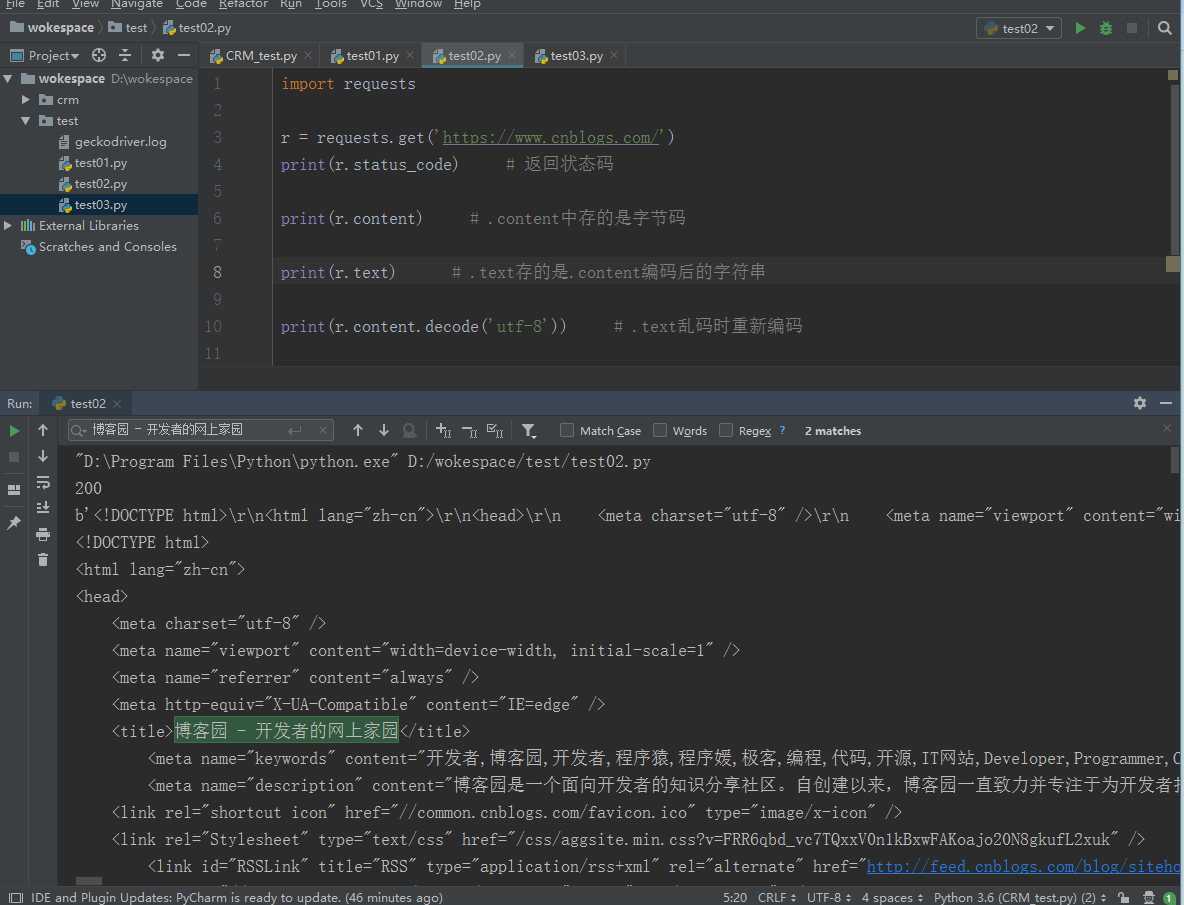Close the test02.py editor tab
This screenshot has width=1184, height=905.
point(512,55)
